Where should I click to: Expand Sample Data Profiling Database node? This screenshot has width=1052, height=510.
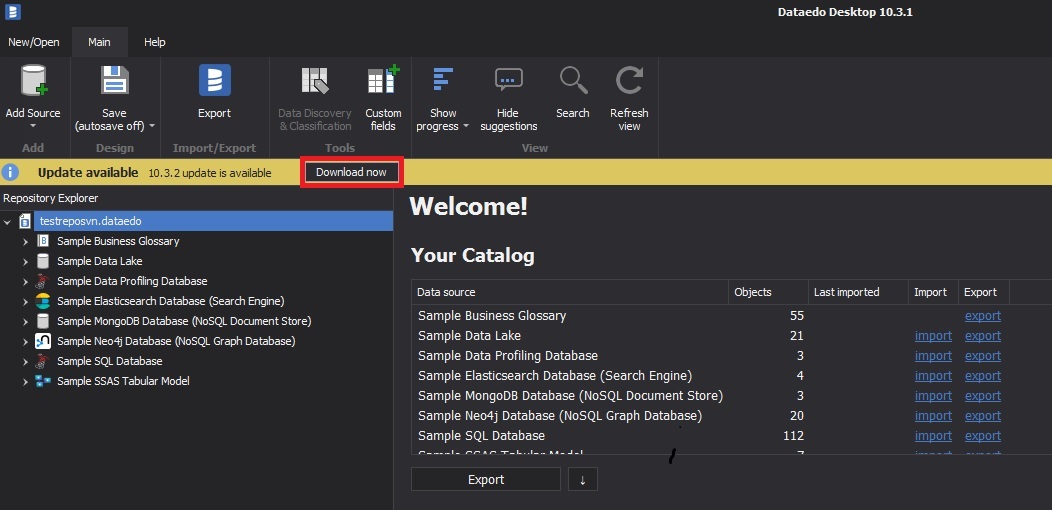25,281
